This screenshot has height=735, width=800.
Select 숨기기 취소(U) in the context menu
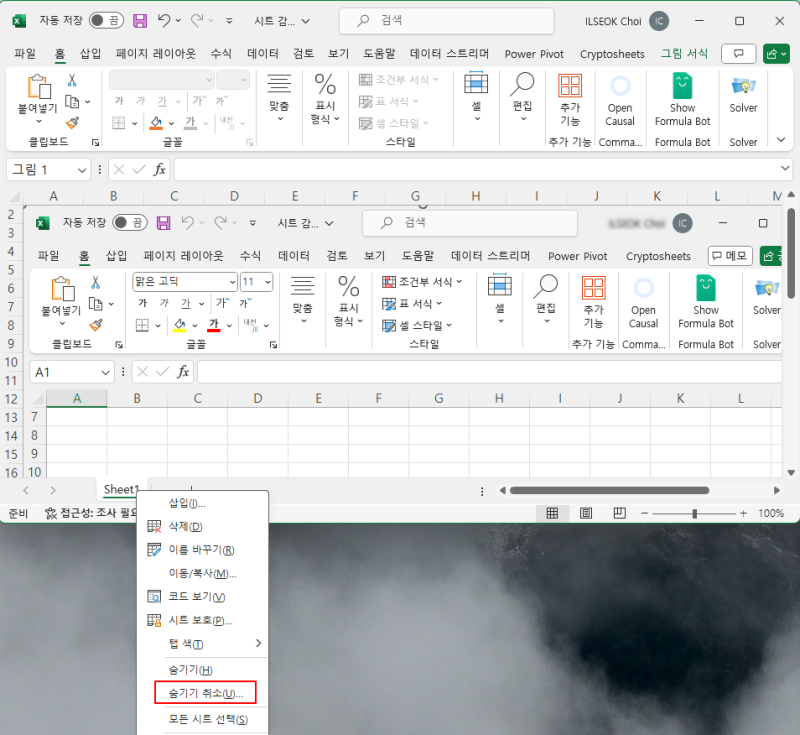(x=205, y=693)
